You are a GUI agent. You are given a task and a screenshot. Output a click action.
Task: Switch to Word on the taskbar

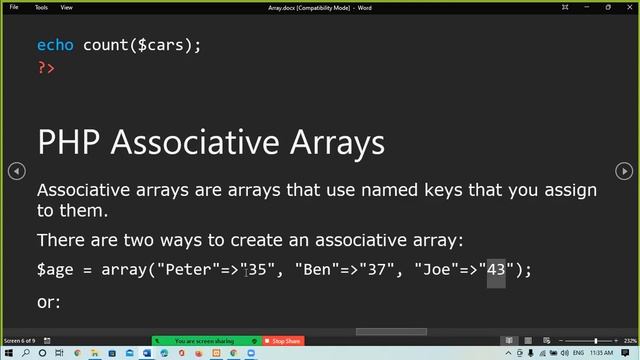[147, 353]
